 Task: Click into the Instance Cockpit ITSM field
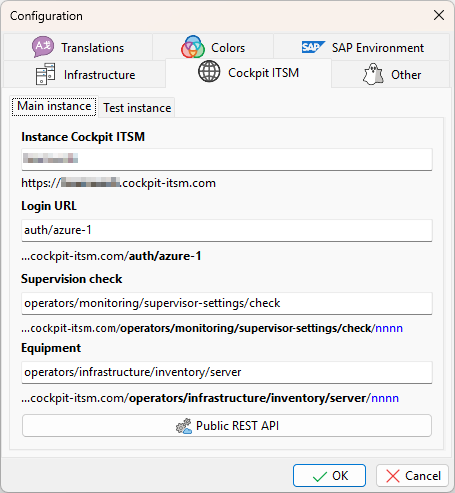click(227, 159)
